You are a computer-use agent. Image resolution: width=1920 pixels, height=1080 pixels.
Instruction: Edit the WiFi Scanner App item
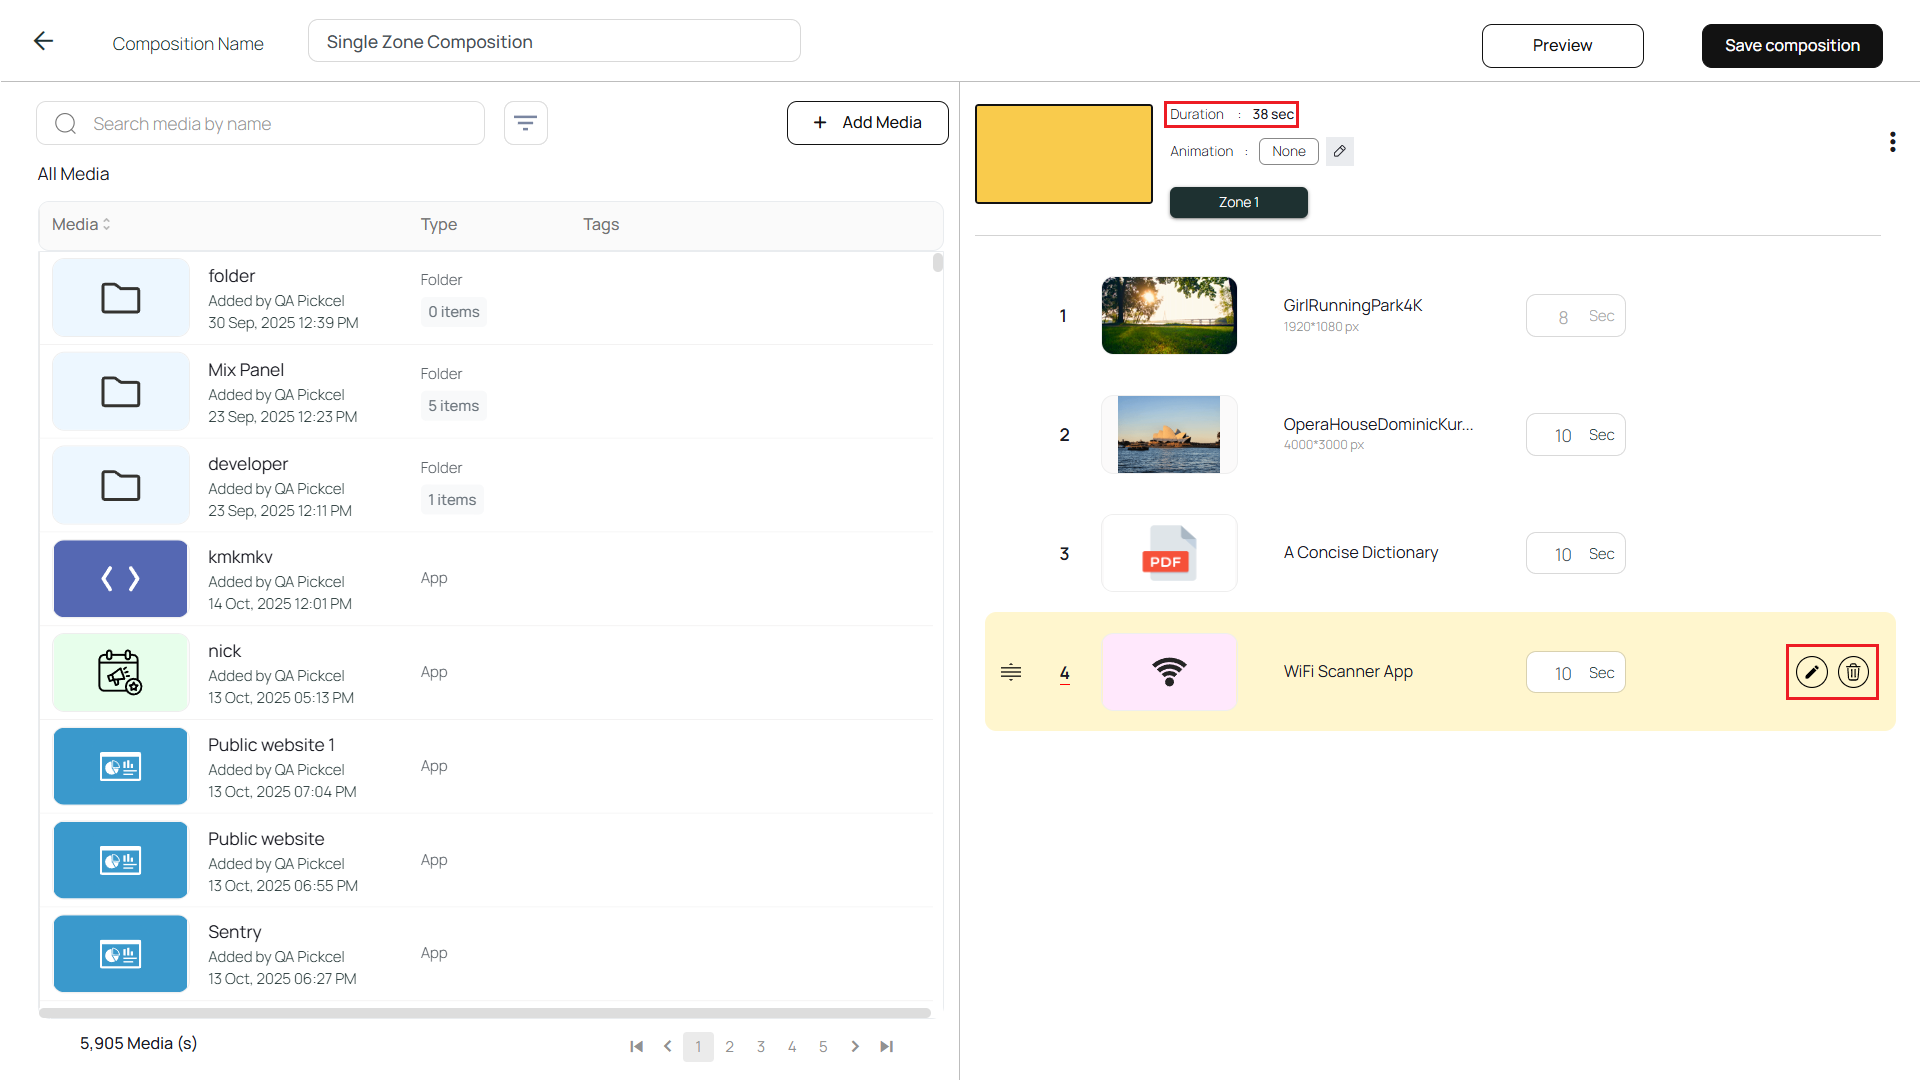[1811, 672]
